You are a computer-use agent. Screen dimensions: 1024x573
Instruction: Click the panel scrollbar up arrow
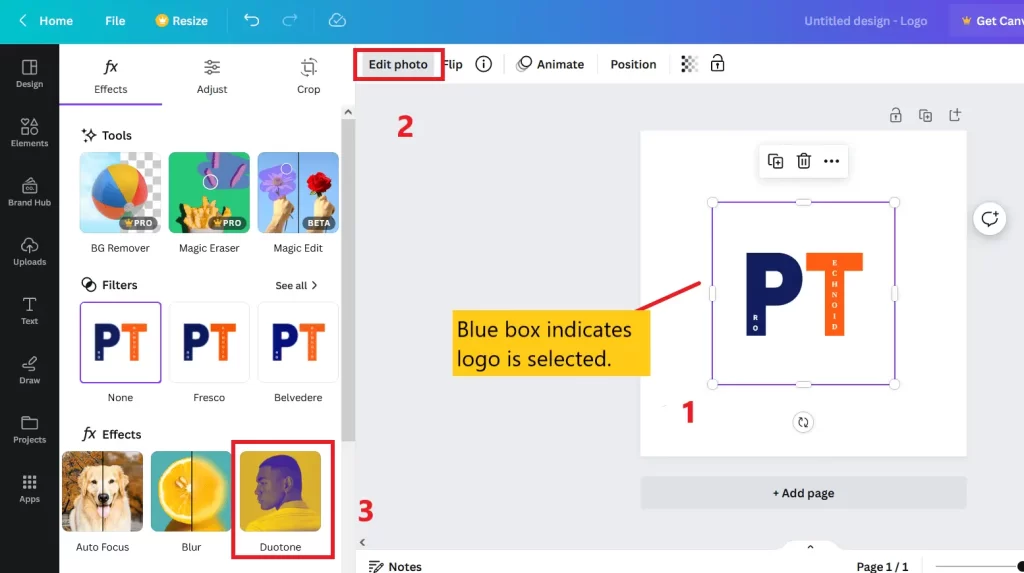pyautogui.click(x=348, y=112)
